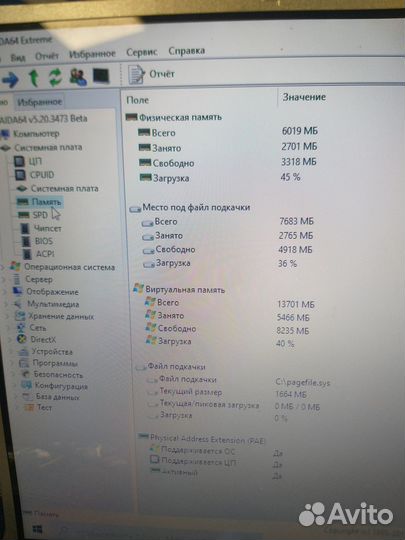The image size is (405, 540).
Task: Click the SPD memory module icon
Action: pos(24,215)
